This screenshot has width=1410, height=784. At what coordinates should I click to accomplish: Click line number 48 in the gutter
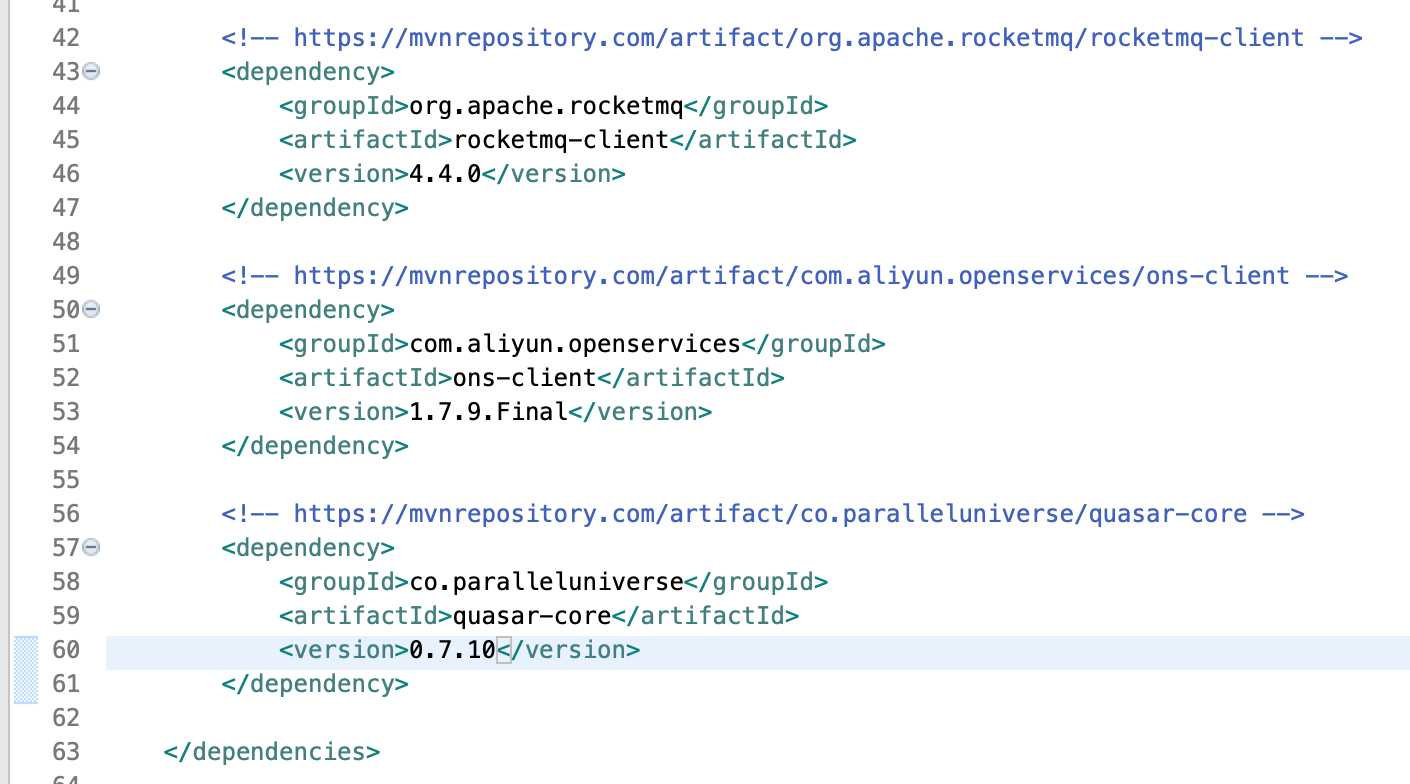(x=65, y=242)
